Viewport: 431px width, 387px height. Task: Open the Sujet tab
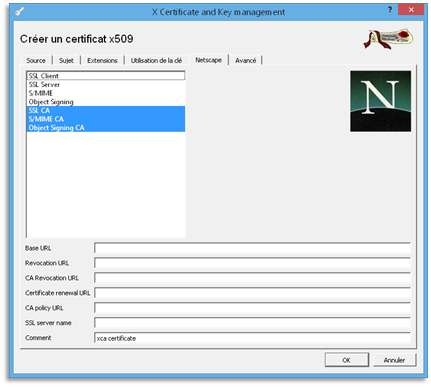tap(66, 60)
